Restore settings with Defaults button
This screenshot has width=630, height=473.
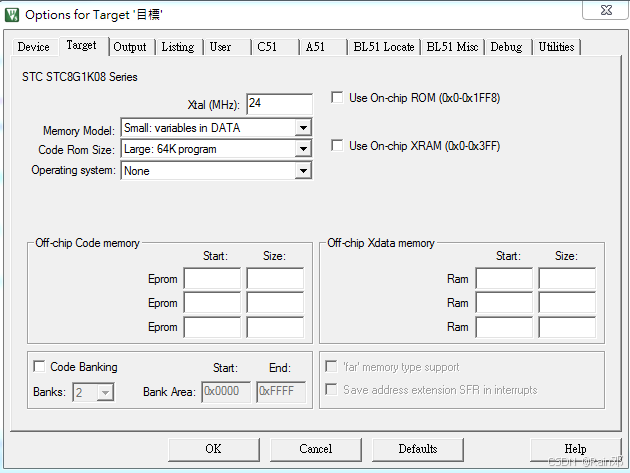[x=418, y=449]
